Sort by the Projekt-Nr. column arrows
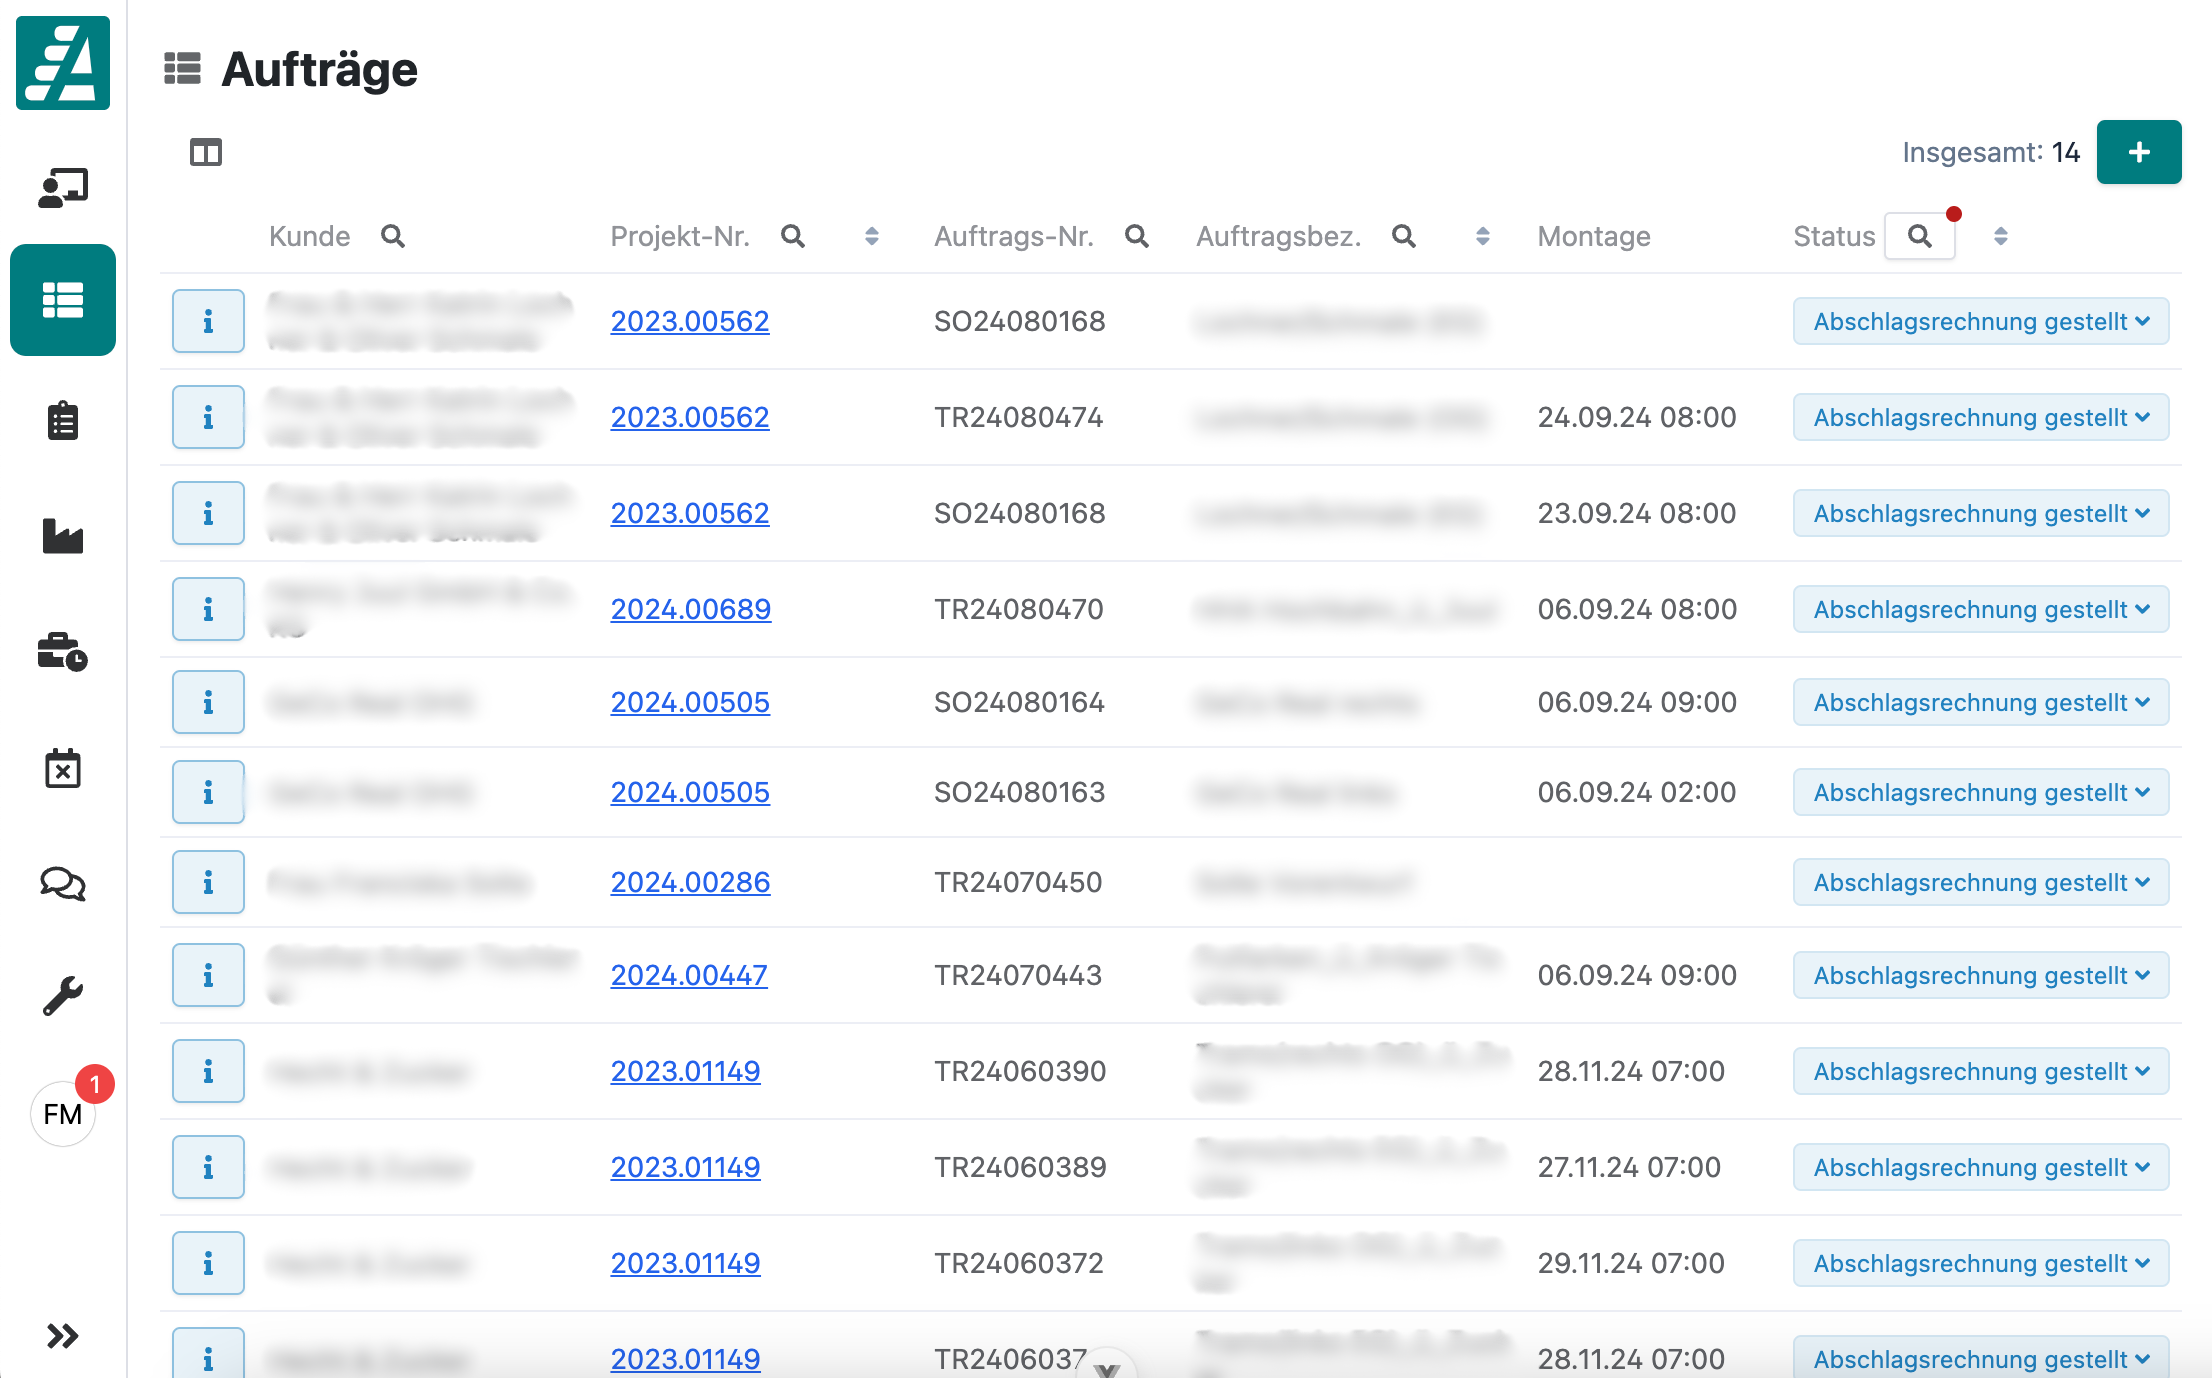This screenshot has height=1378, width=2212. pos(872,236)
